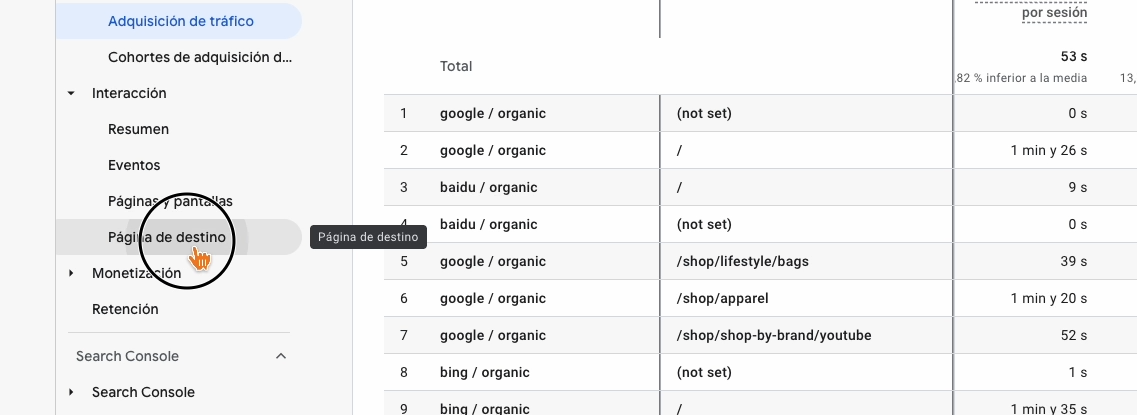Open the Página de destino report

166,237
